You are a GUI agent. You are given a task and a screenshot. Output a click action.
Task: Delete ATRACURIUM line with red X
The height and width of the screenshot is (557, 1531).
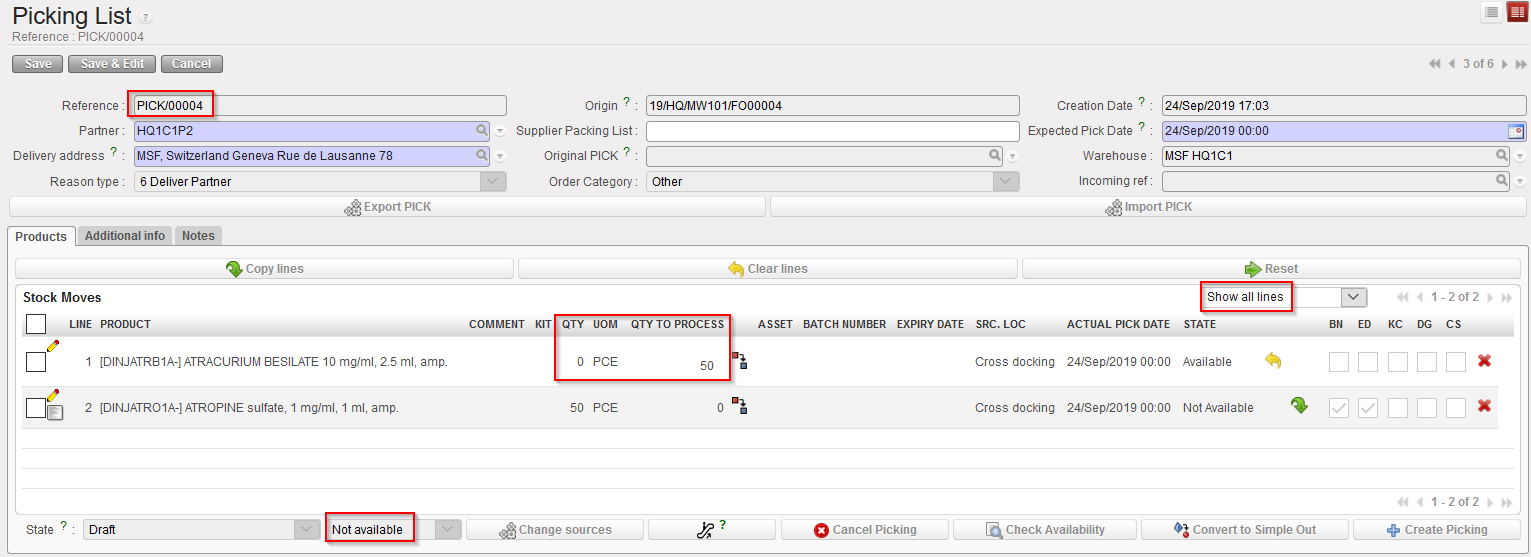[x=1484, y=361]
